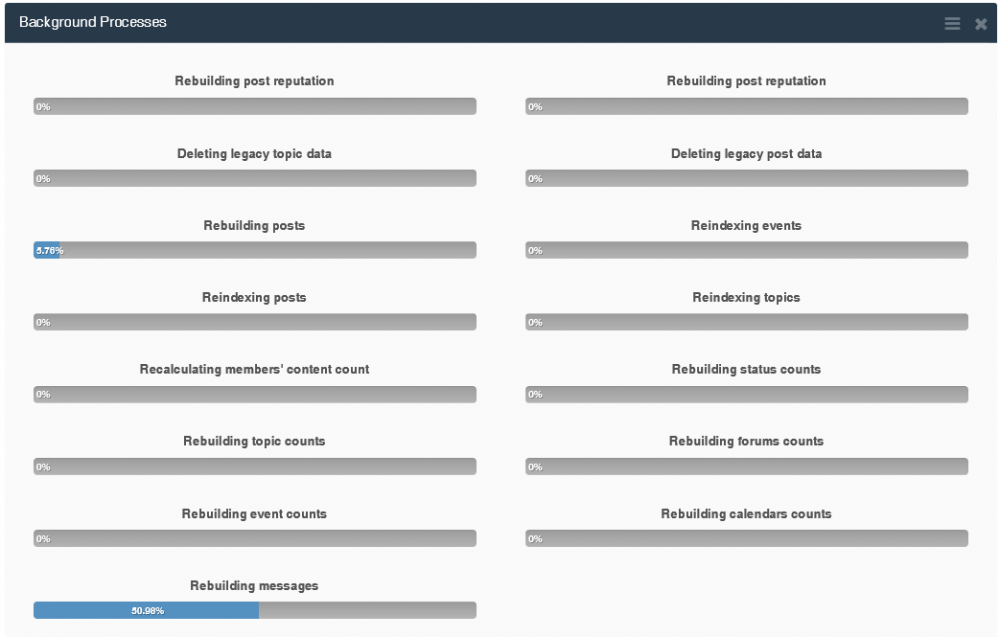This screenshot has height=637, width=1000.
Task: Click the "Recalculating members' content count" heading
Action: point(254,370)
